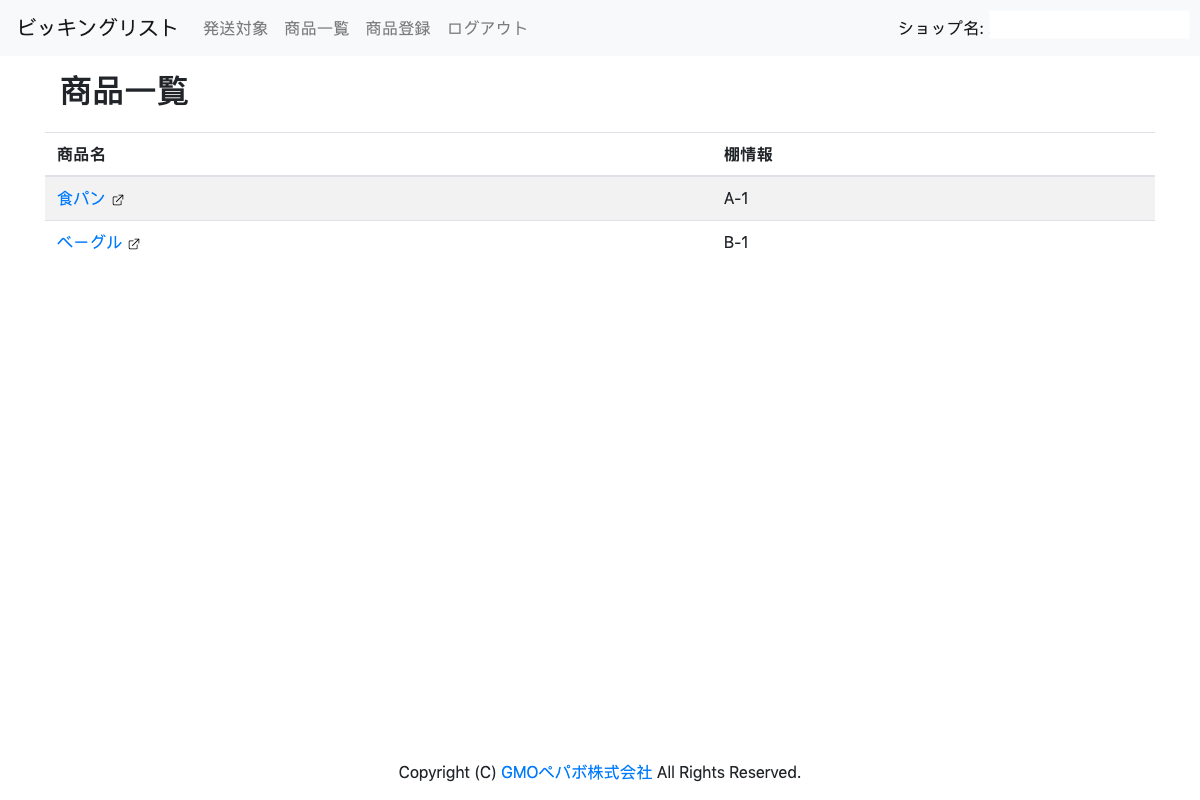Open the external link icon beside 食パン
The width and height of the screenshot is (1200, 800).
(118, 200)
